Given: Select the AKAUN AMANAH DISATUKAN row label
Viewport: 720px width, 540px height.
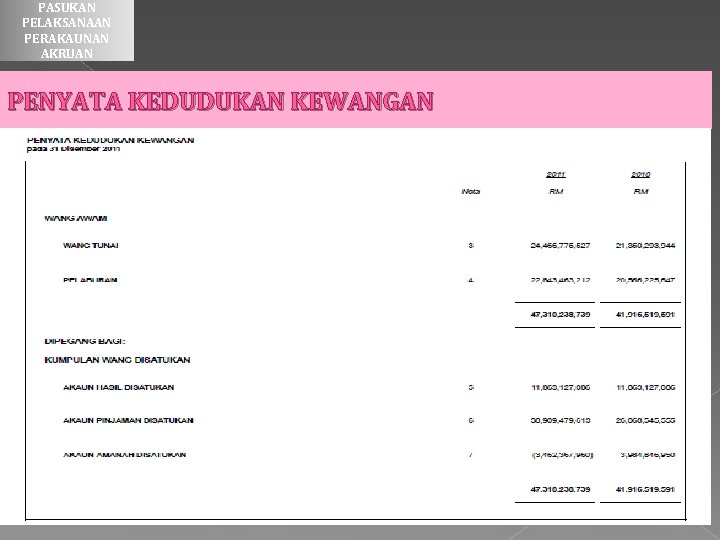Looking at the screenshot, I should click(x=124, y=455).
